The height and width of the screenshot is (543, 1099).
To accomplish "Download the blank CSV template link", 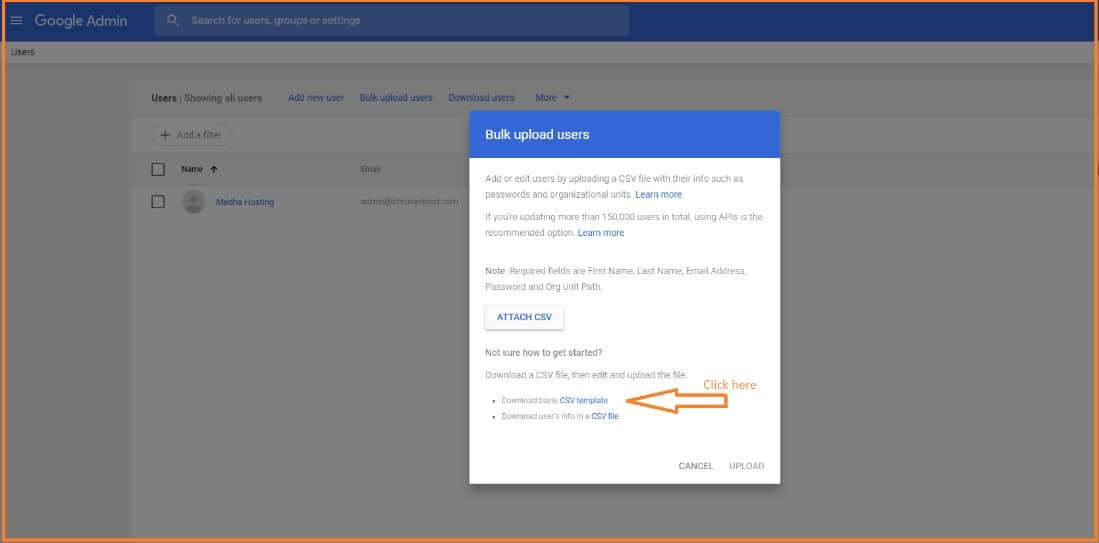I will point(583,401).
